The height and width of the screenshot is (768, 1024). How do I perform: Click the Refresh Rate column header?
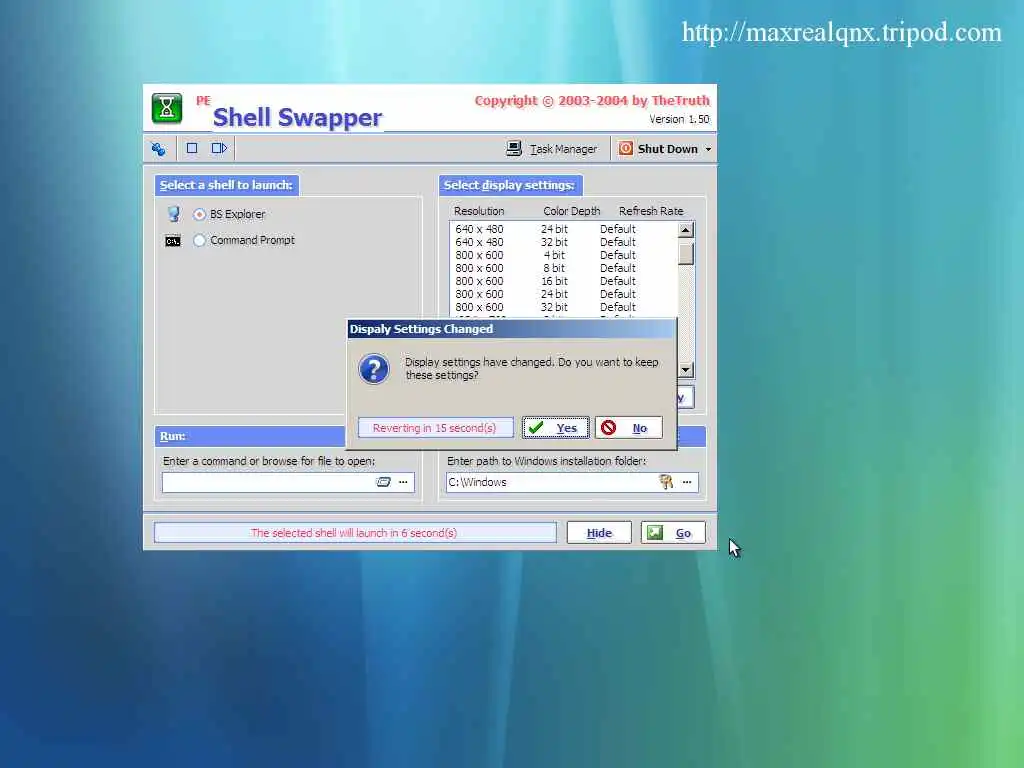click(651, 211)
